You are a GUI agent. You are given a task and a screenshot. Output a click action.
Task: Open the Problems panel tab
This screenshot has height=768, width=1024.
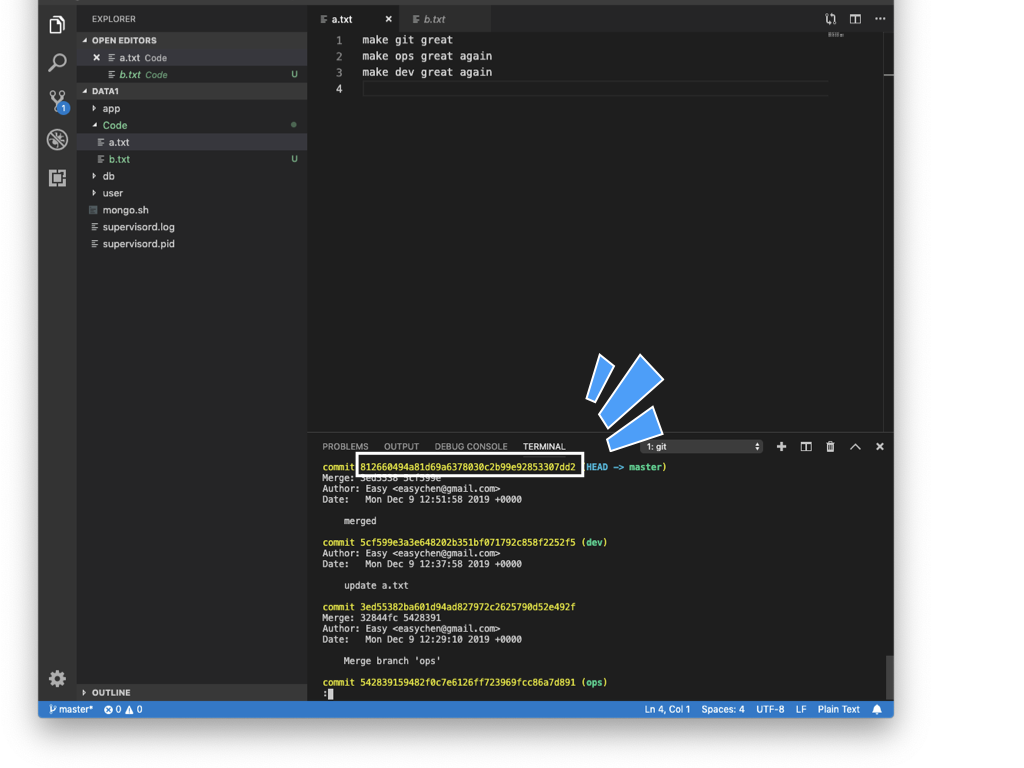(345, 447)
